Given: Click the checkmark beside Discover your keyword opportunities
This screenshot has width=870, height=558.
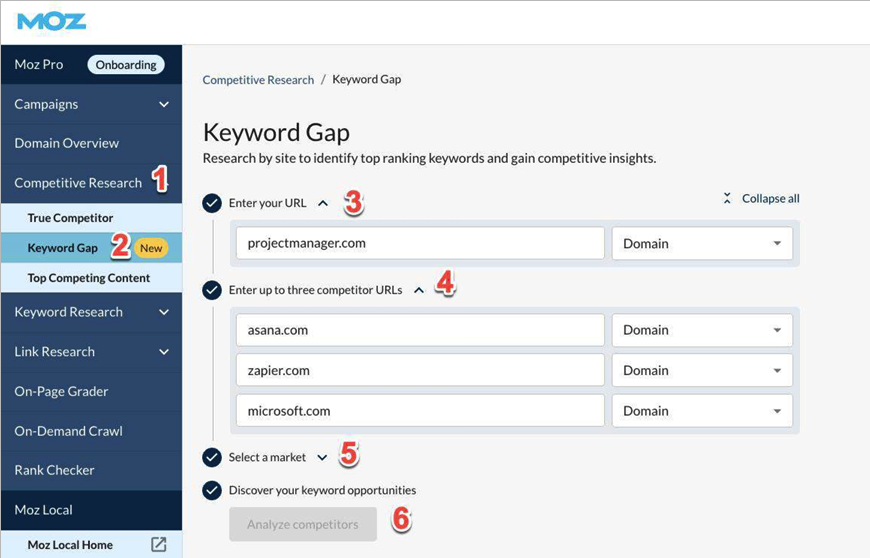Looking at the screenshot, I should coord(212,490).
